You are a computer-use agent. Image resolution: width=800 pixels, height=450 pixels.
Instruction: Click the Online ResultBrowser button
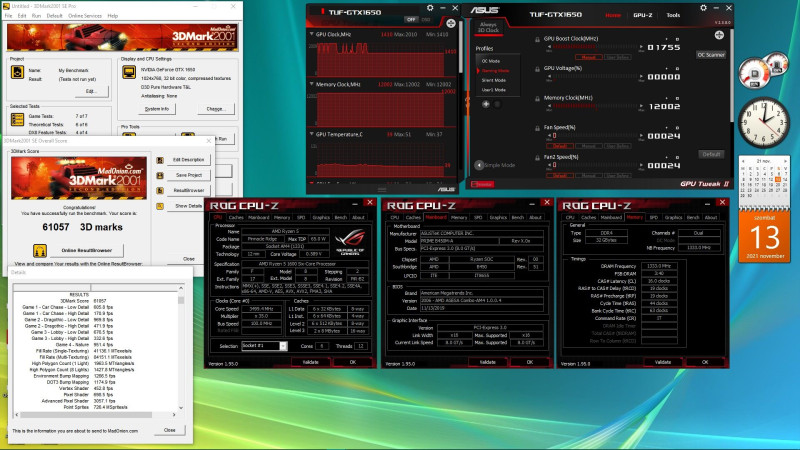[86, 251]
